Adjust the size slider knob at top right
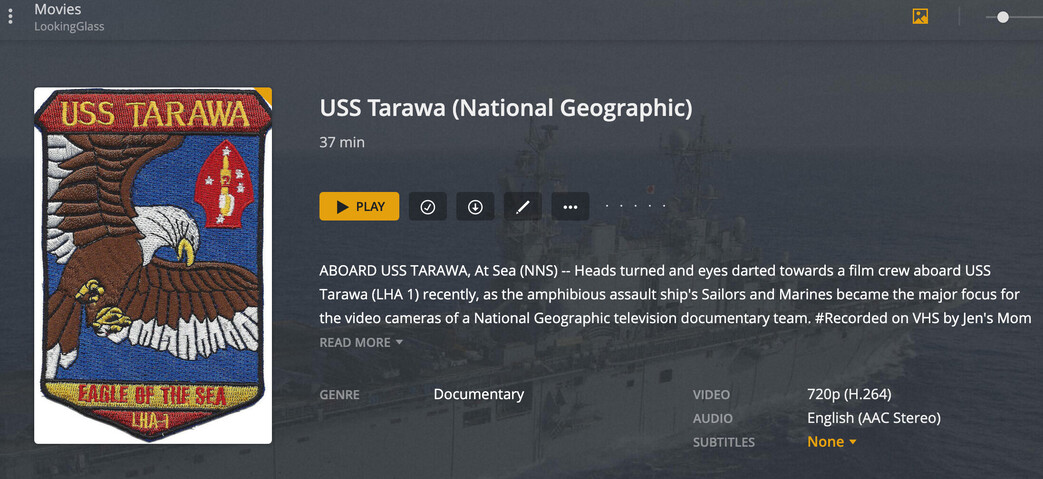1043x479 pixels. 1003,17
